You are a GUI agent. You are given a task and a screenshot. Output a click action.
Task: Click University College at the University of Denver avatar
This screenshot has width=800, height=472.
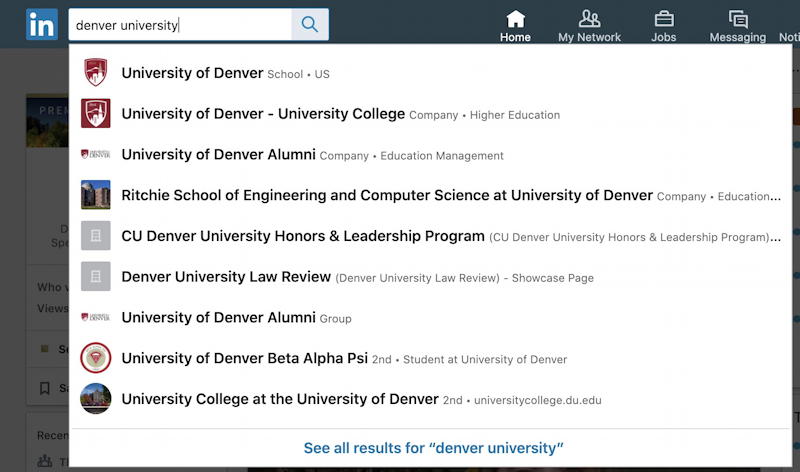tap(95, 399)
